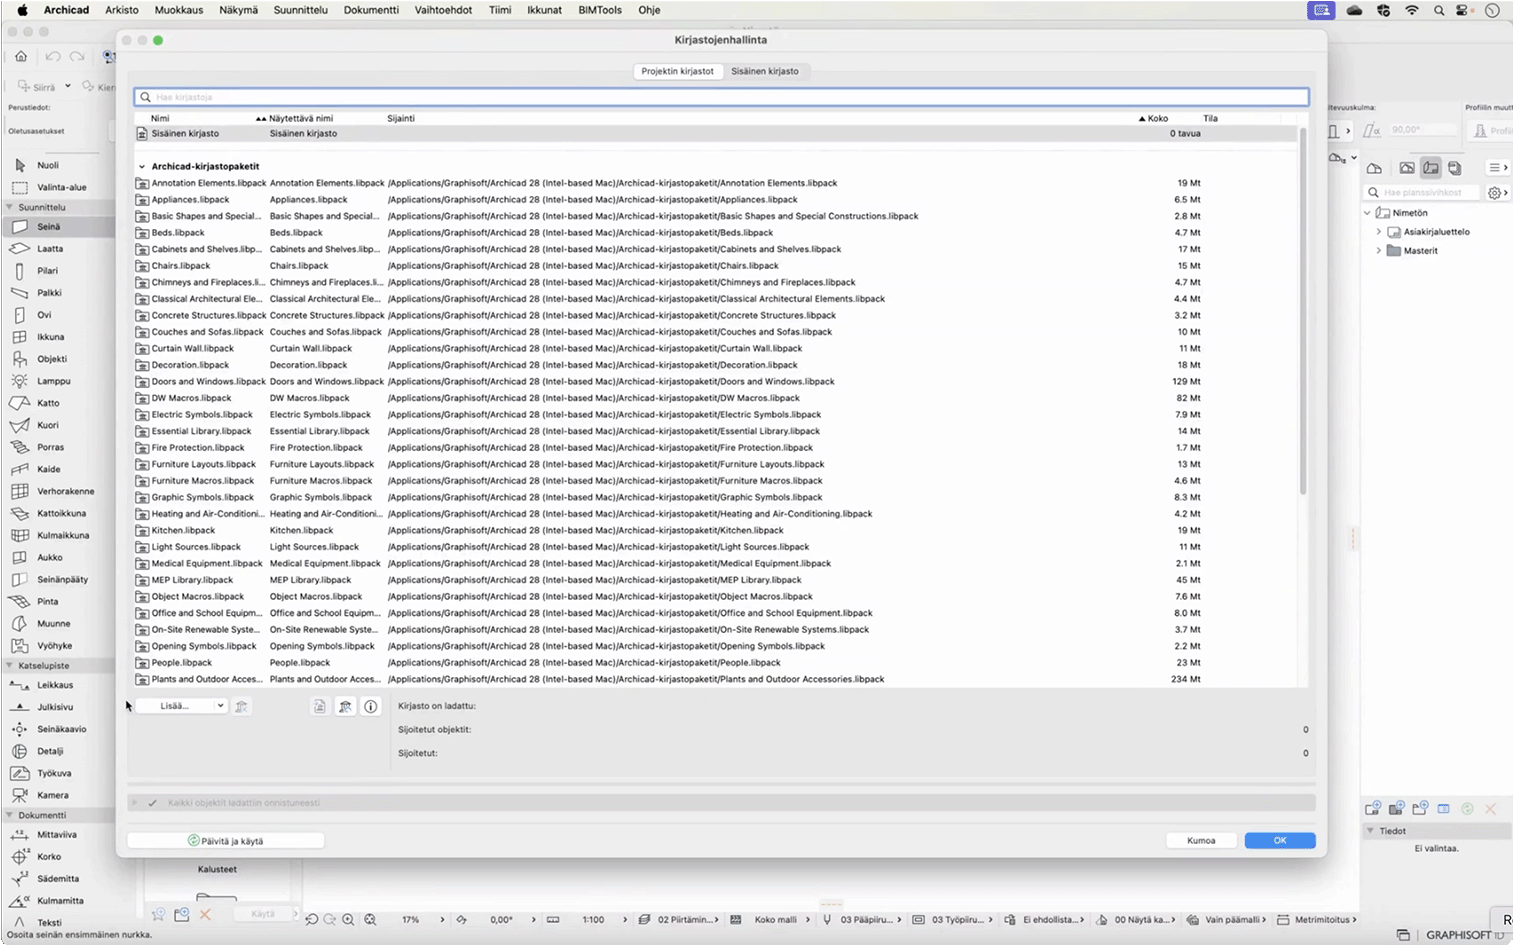Activate the Katto roof tool
1513x945 pixels.
[48, 403]
